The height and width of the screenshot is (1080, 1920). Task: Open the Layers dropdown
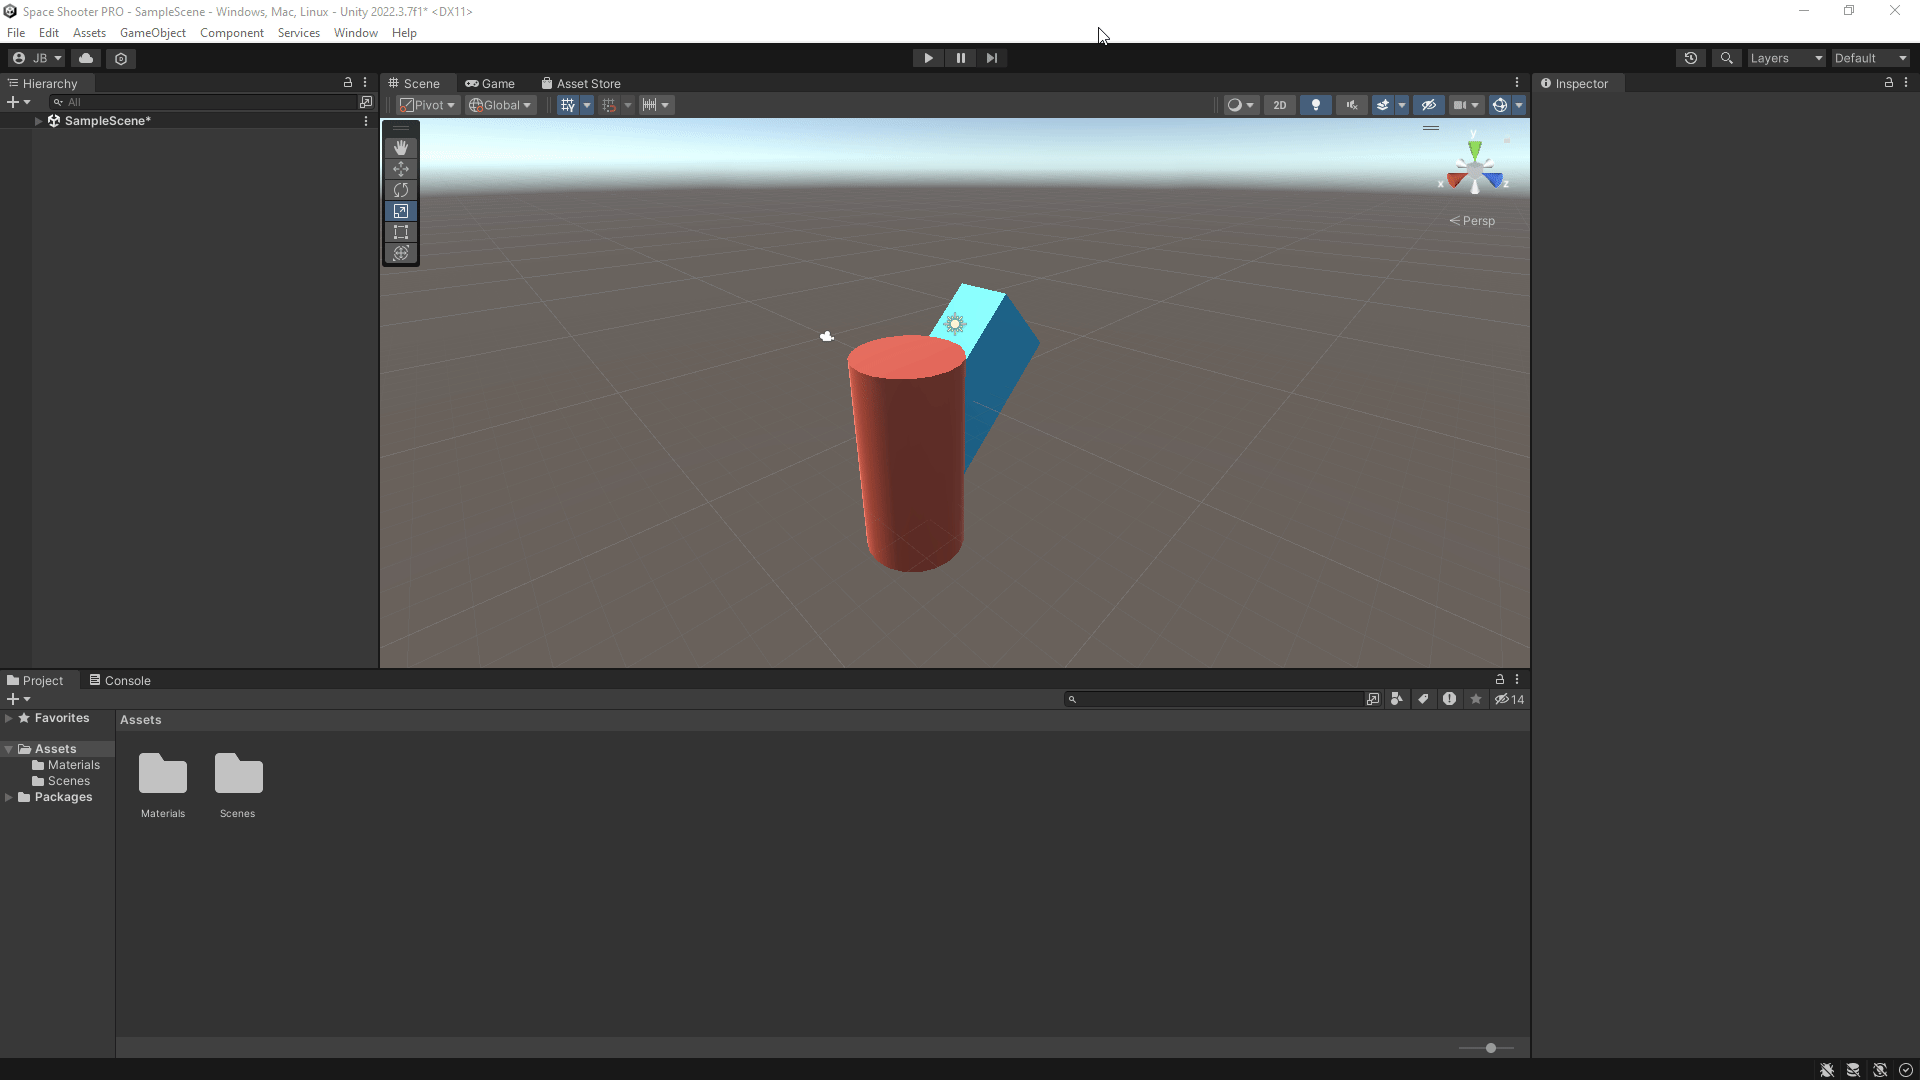click(1785, 58)
